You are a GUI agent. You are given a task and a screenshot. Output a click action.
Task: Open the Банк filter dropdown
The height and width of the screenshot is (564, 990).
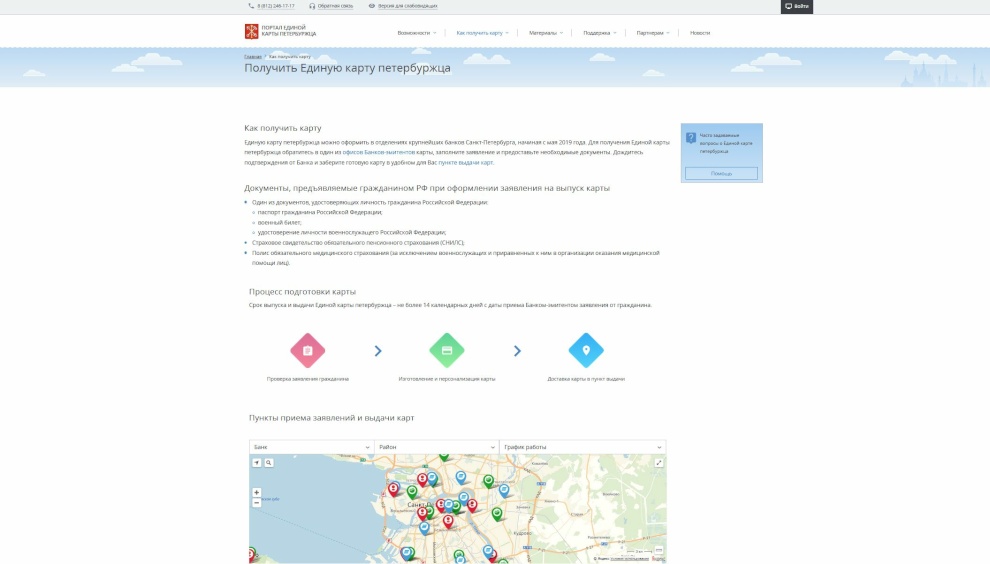click(x=312, y=447)
